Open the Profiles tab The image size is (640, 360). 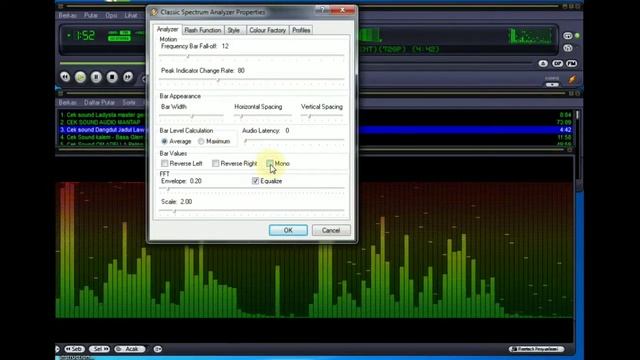point(301,30)
